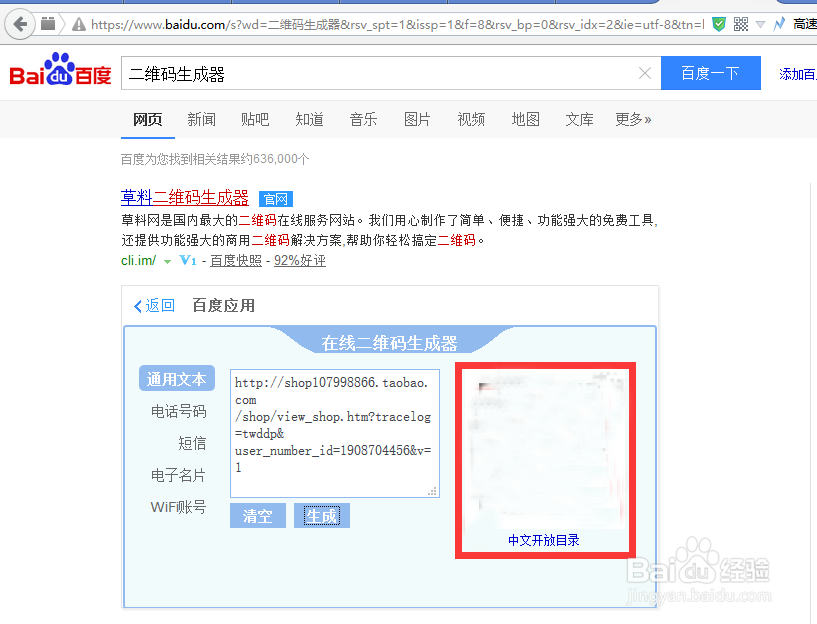The height and width of the screenshot is (624, 817).
Task: Click the cli.im/ green URL
Action: 139,260
